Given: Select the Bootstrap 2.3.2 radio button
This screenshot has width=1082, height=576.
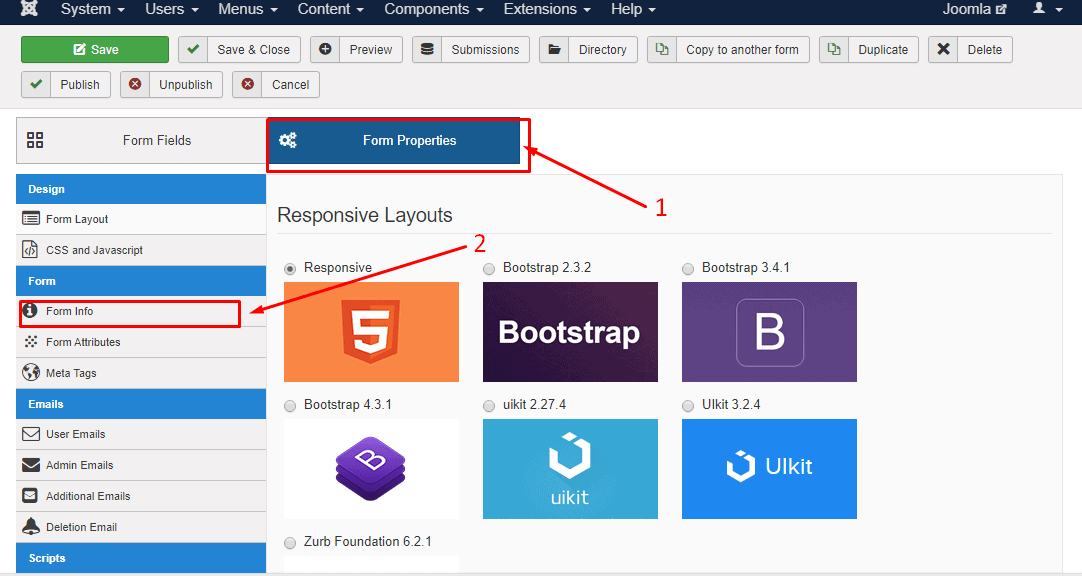Looking at the screenshot, I should coord(489,269).
